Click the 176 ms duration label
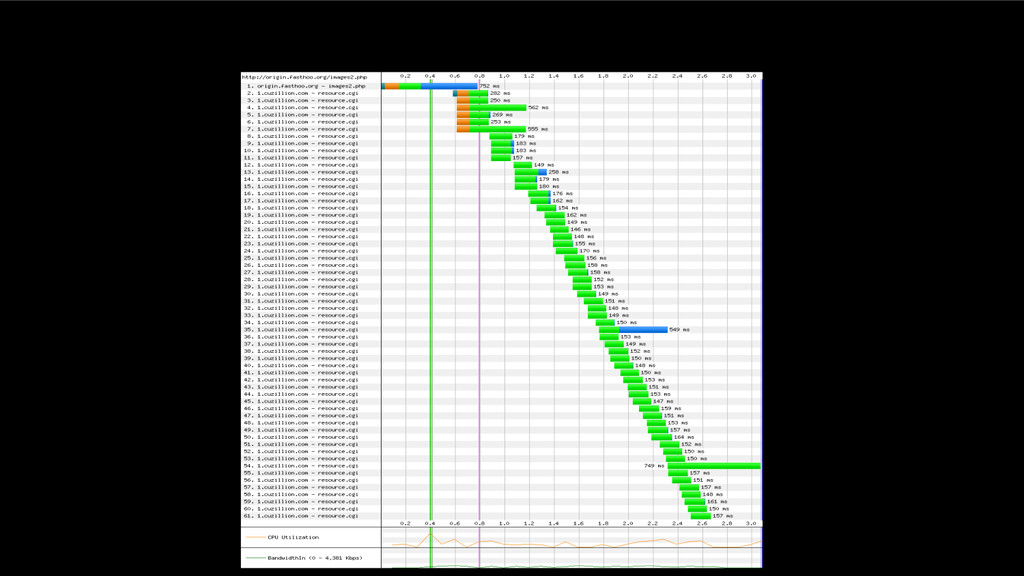Image resolution: width=1024 pixels, height=576 pixels. click(562, 193)
